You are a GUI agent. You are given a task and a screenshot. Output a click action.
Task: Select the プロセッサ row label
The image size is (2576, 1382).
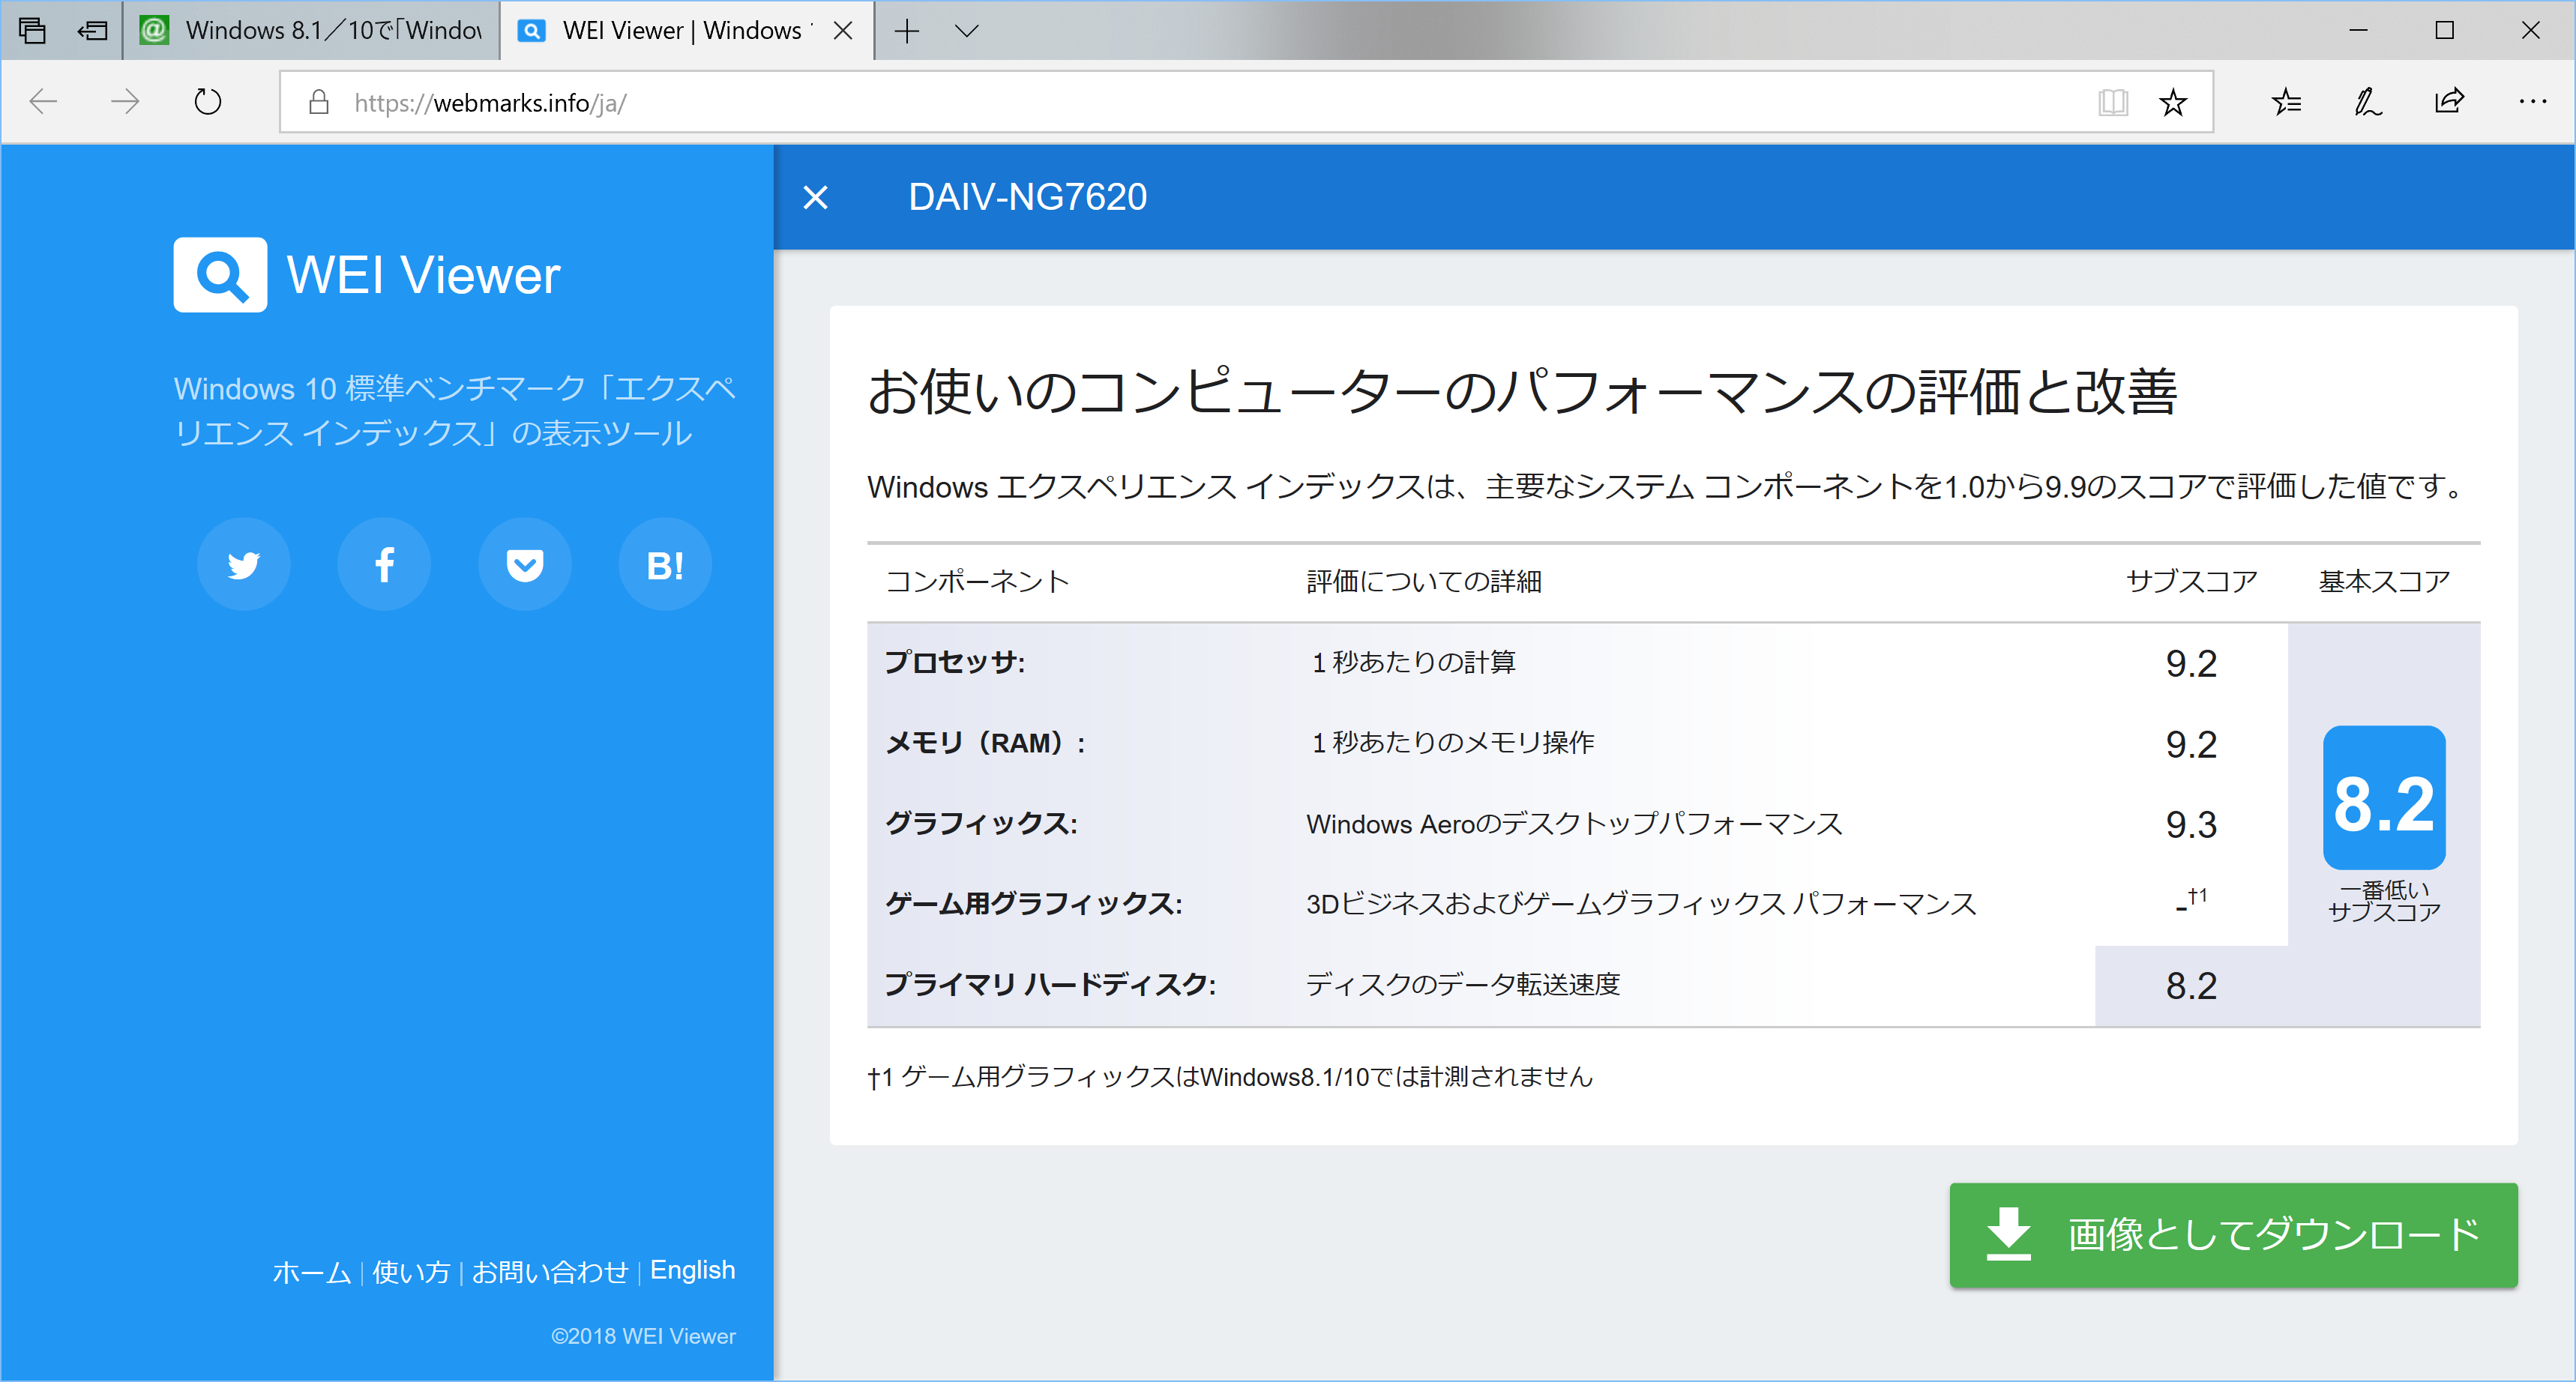[x=955, y=663]
